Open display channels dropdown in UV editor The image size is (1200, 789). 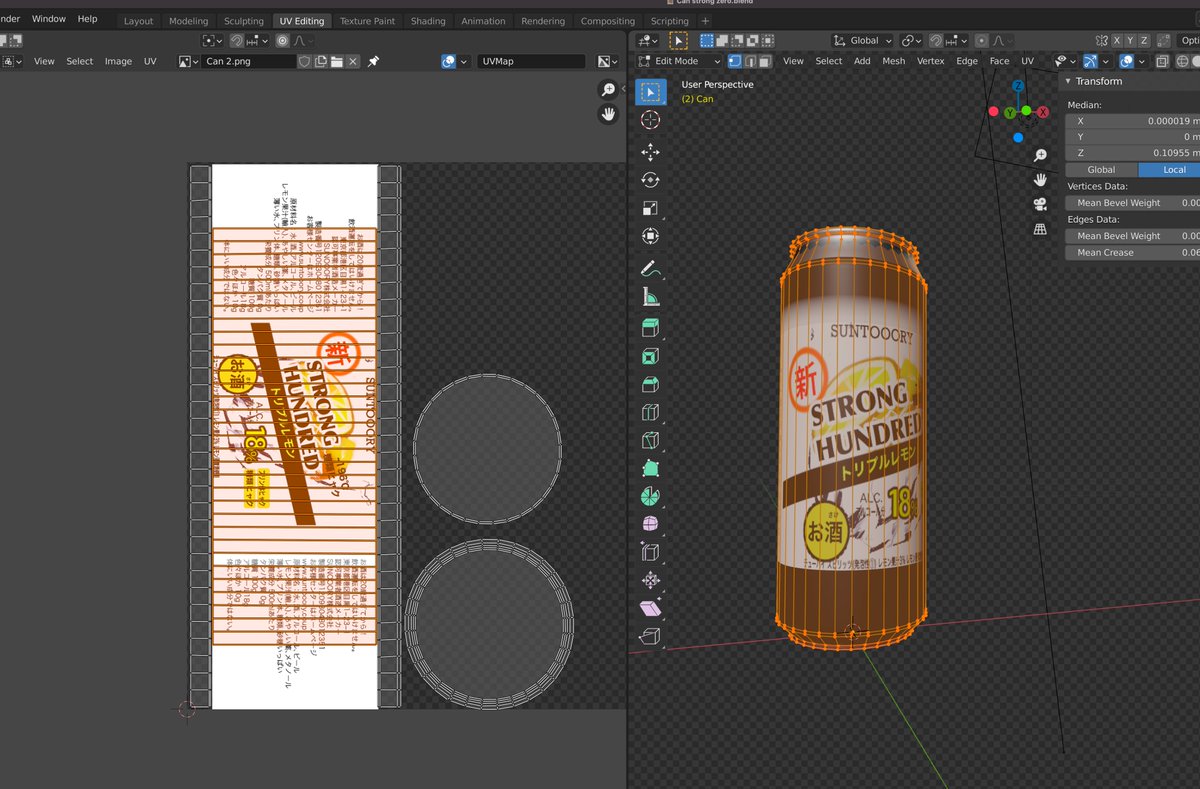click(607, 61)
